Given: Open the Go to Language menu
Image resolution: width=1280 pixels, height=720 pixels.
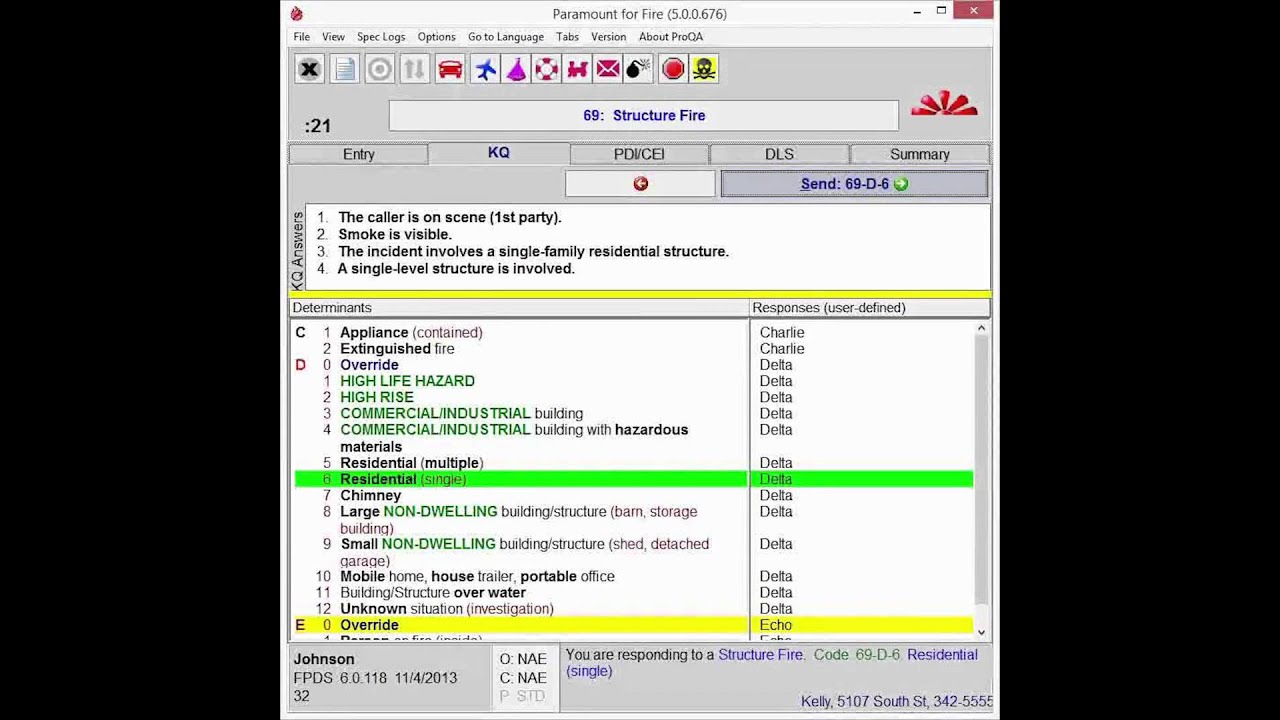Looking at the screenshot, I should point(506,37).
